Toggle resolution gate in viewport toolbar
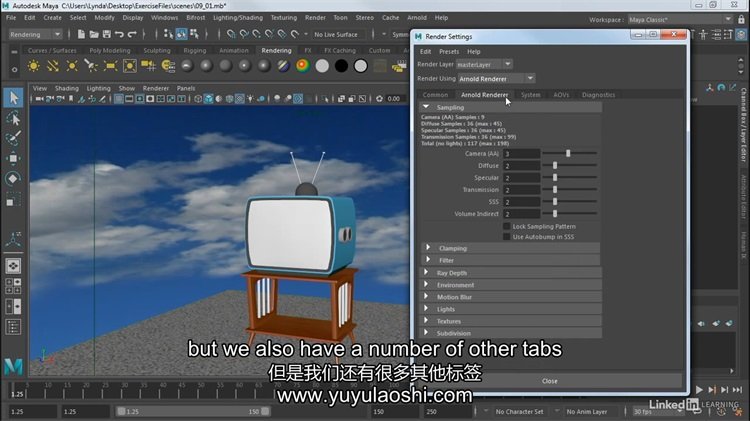 (x=140, y=99)
